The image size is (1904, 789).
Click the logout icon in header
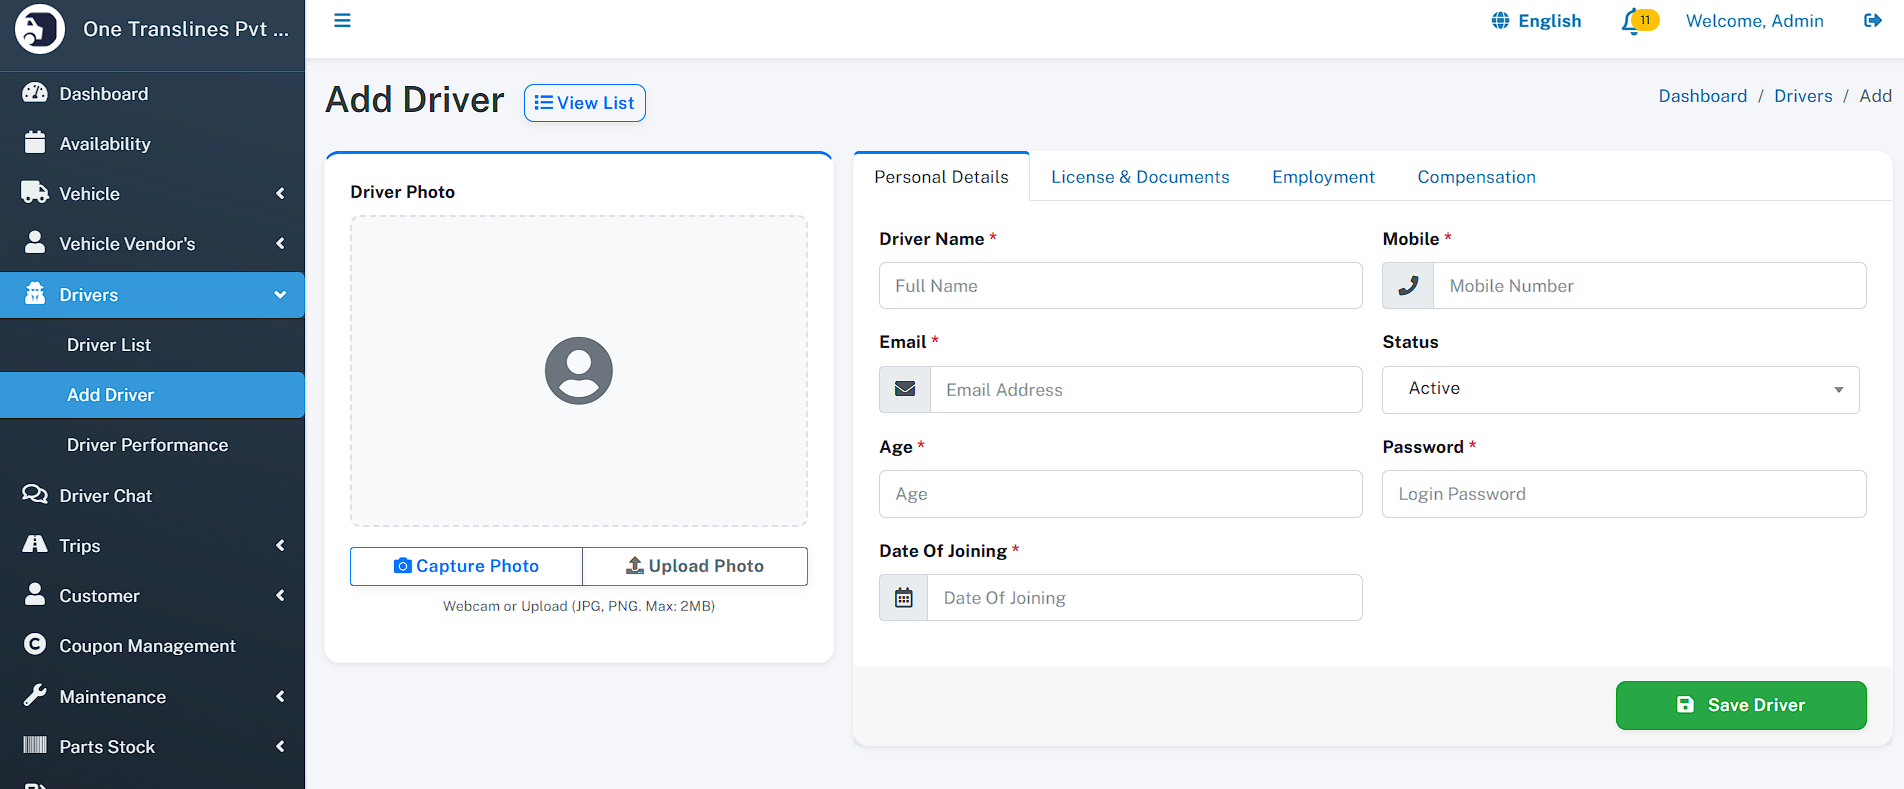[1872, 21]
